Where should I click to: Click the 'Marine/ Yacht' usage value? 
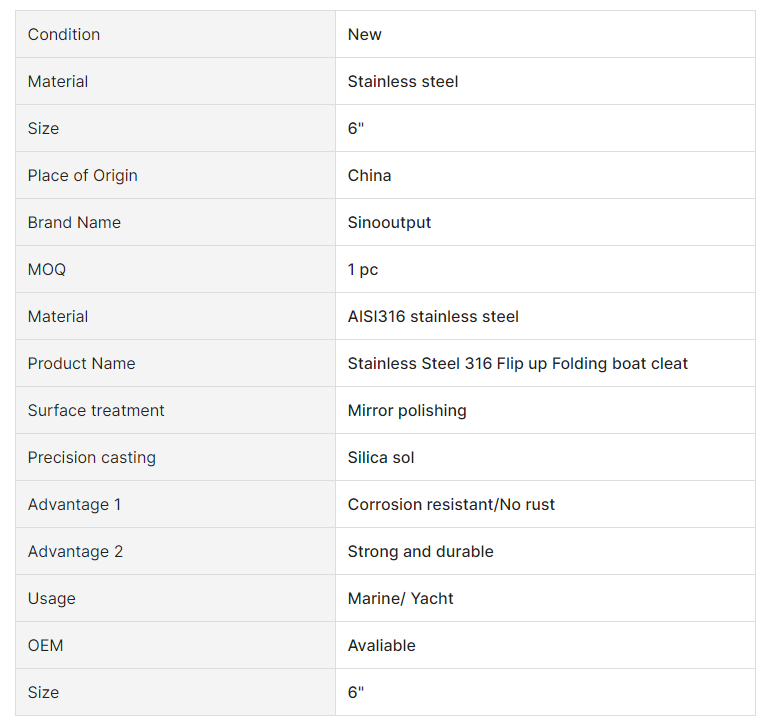point(401,598)
